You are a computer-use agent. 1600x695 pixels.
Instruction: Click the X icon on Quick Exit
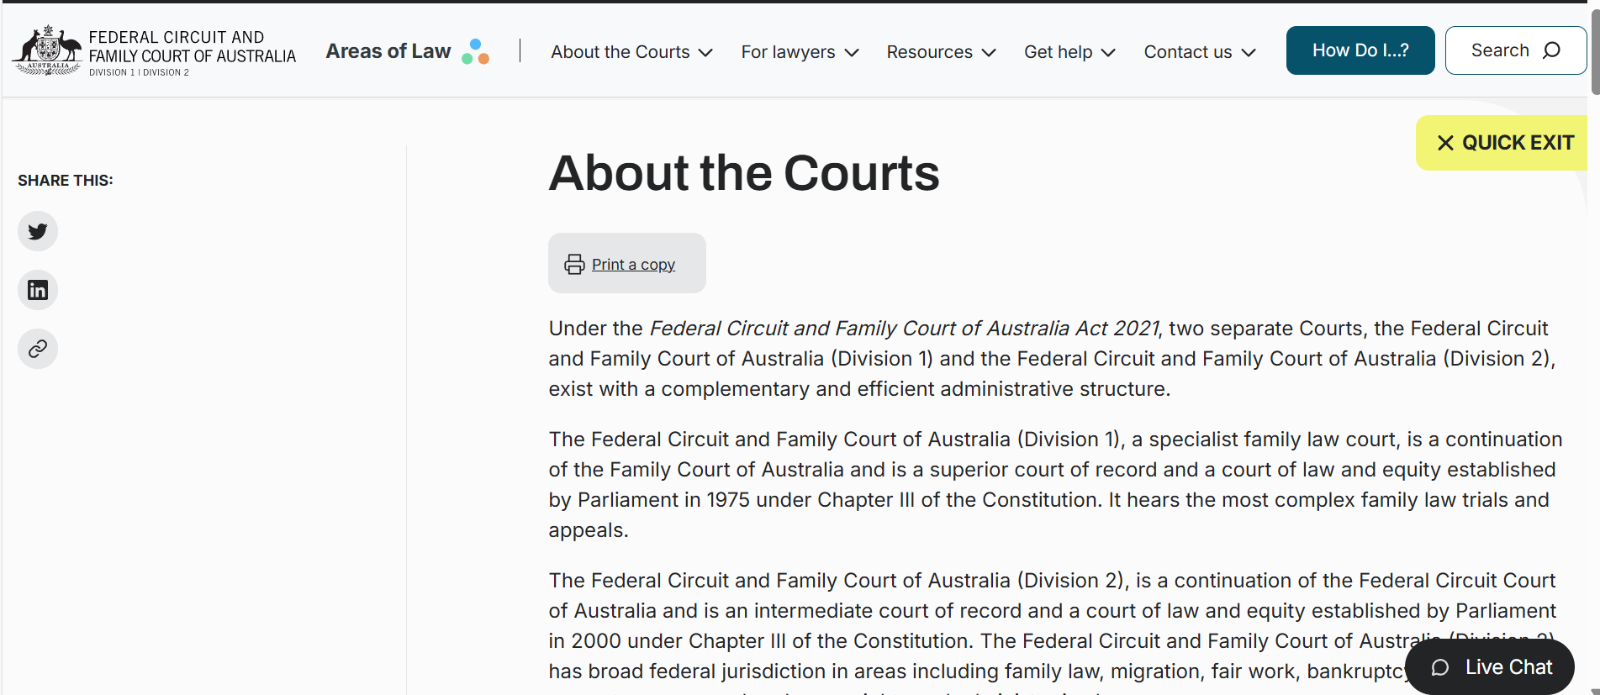pos(1445,143)
